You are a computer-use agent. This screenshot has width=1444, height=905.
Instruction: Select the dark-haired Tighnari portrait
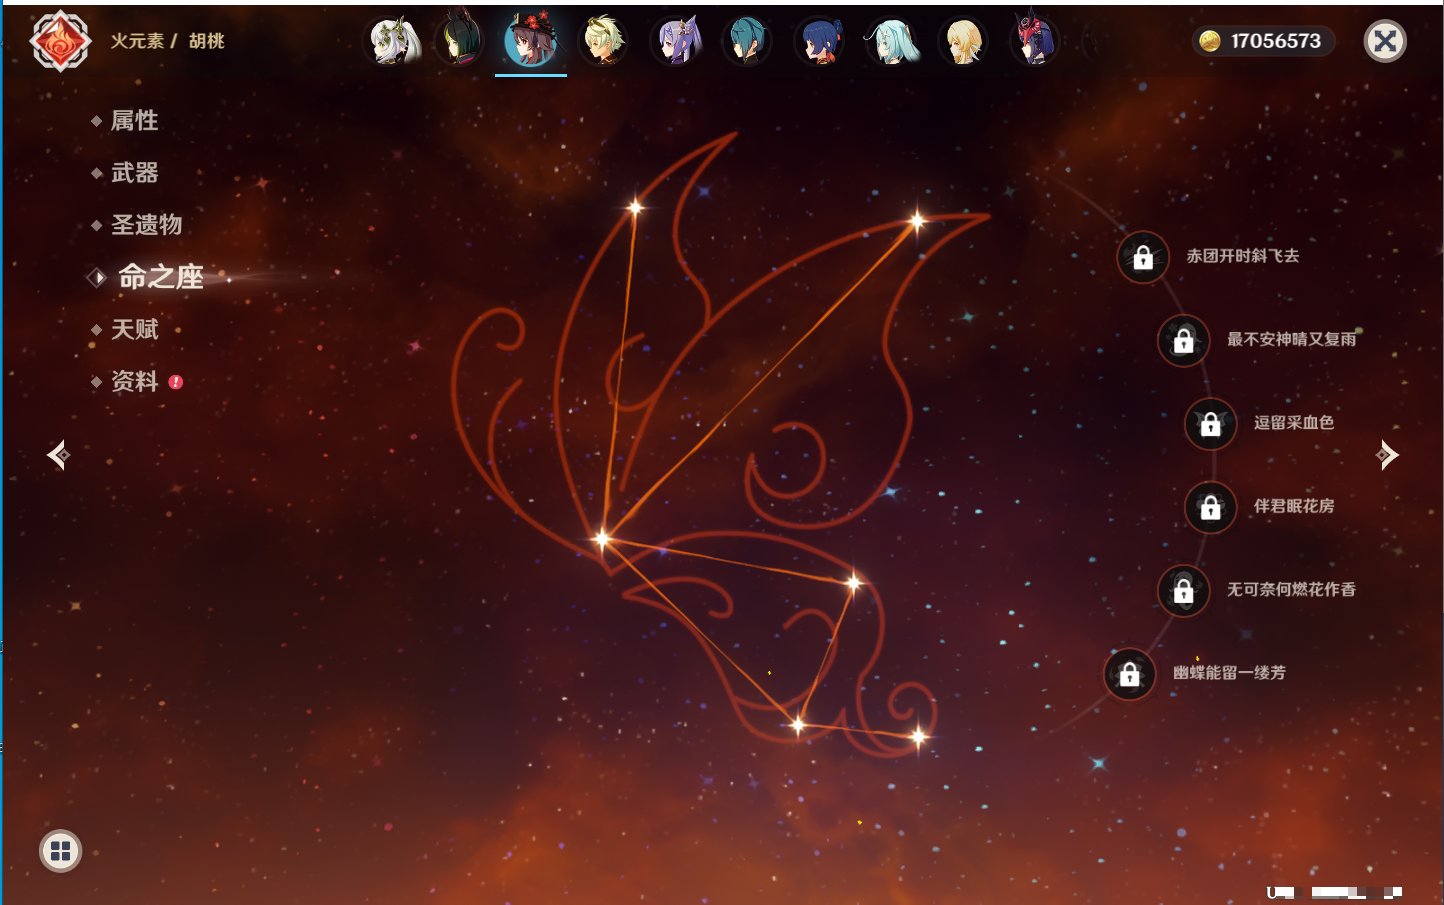click(x=459, y=41)
